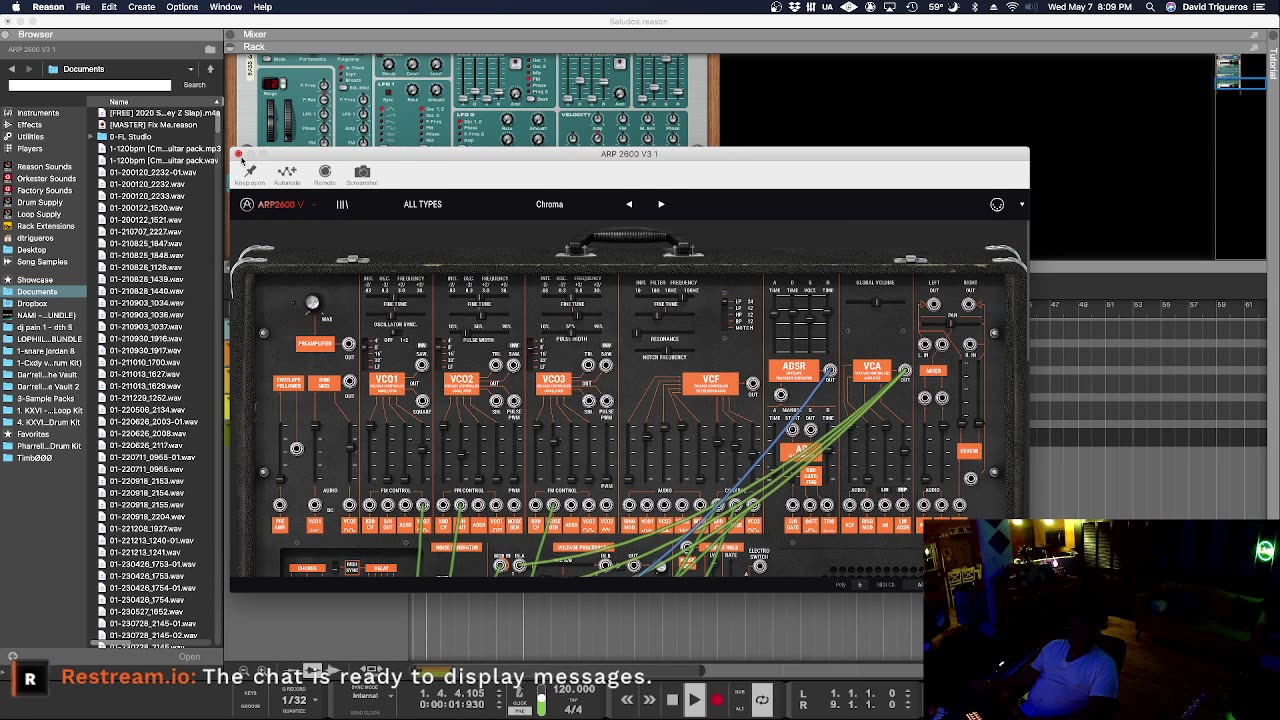1280x720 pixels.
Task: Click the Chroma preset name
Action: pos(549,204)
